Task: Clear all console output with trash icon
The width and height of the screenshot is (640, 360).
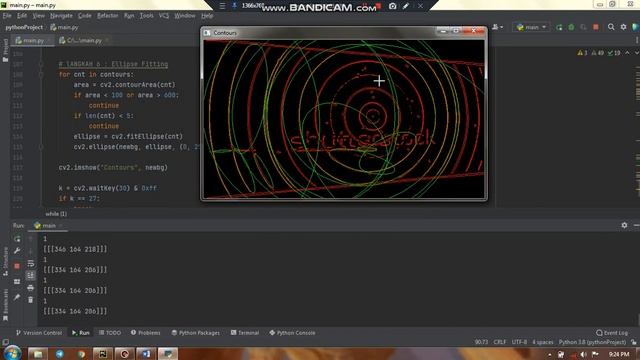Action: [x=31, y=300]
